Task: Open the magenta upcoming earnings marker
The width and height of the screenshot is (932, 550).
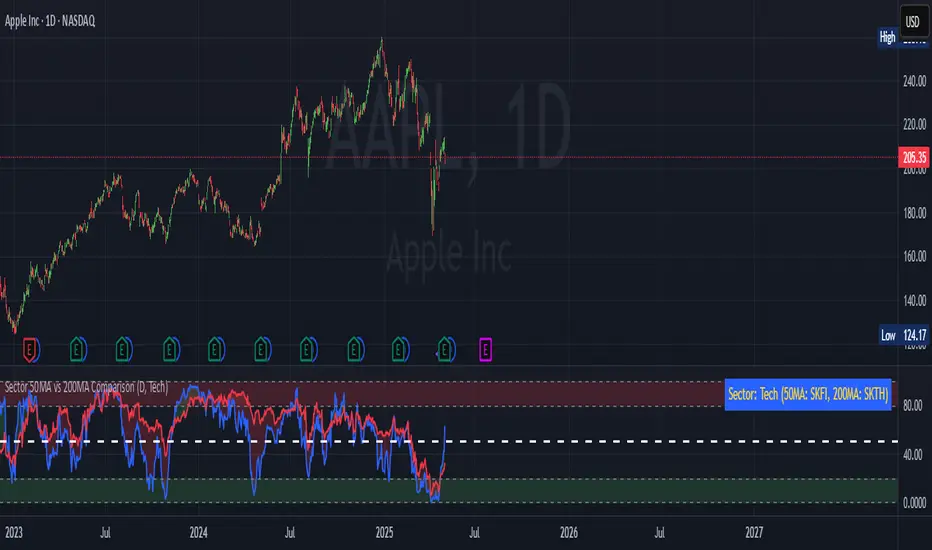Action: tap(485, 350)
